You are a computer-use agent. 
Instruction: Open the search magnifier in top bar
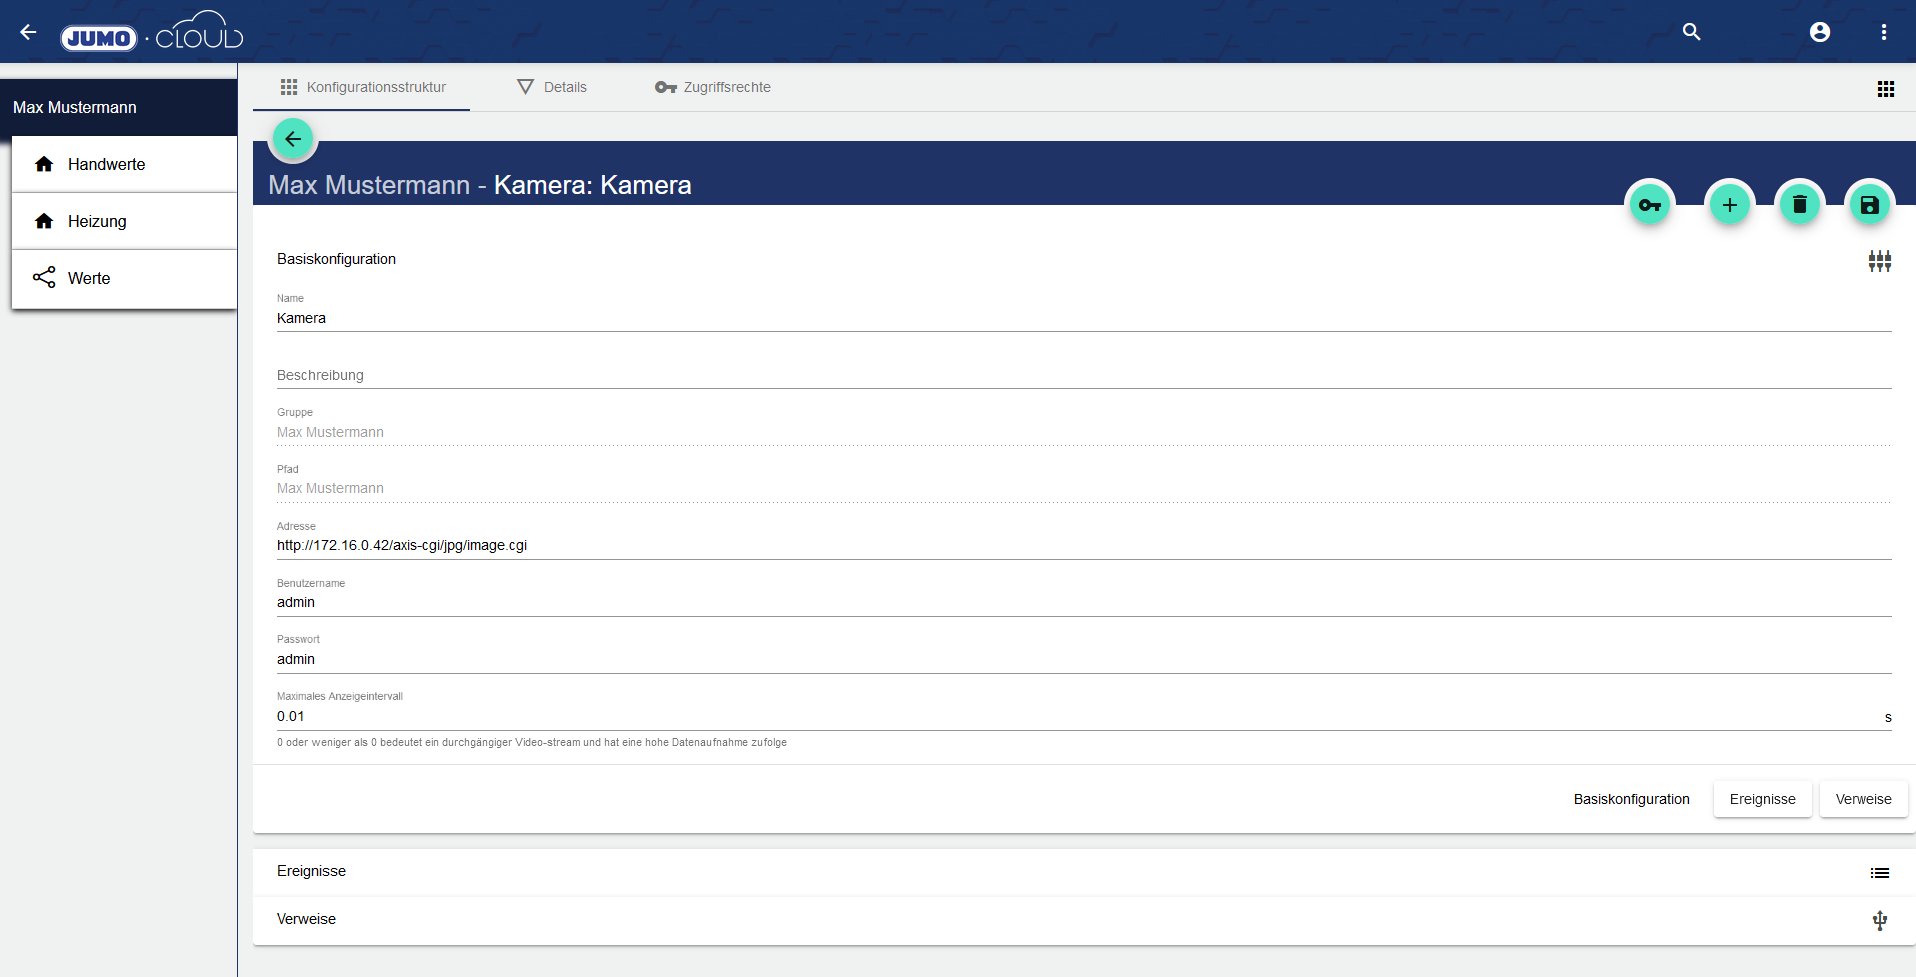click(1691, 32)
